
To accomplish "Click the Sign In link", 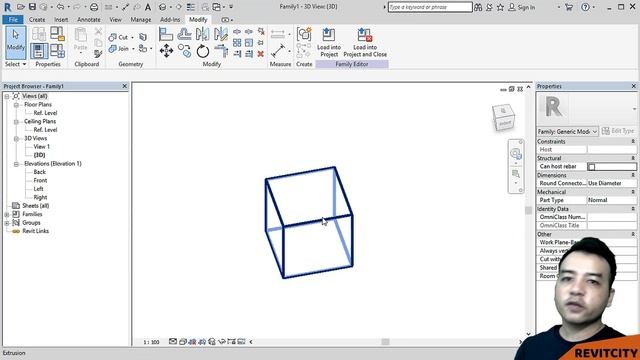I will click(x=522, y=7).
